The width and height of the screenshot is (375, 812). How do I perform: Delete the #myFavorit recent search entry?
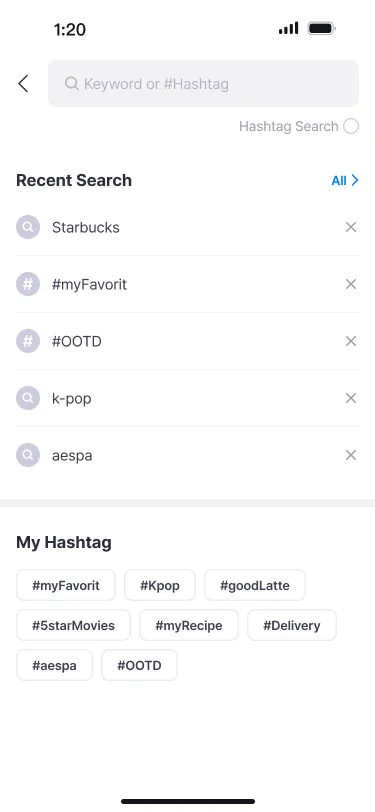point(351,284)
